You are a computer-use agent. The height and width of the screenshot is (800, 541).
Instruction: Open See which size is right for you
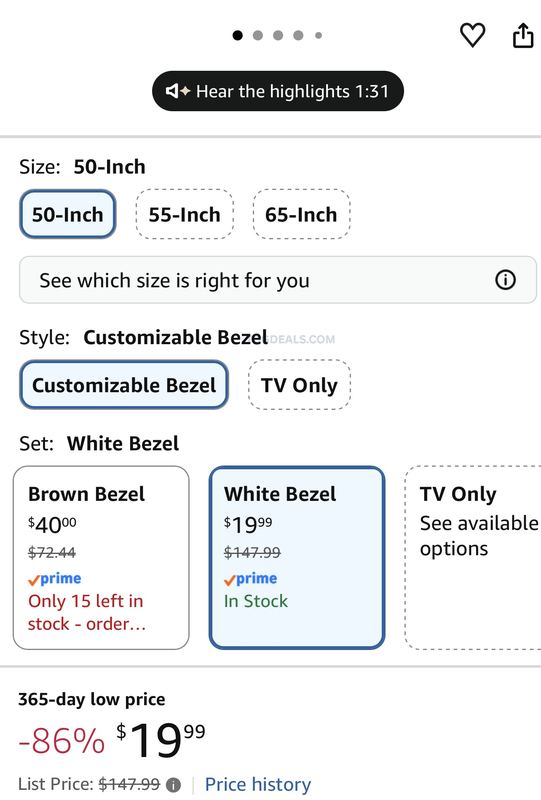[278, 280]
